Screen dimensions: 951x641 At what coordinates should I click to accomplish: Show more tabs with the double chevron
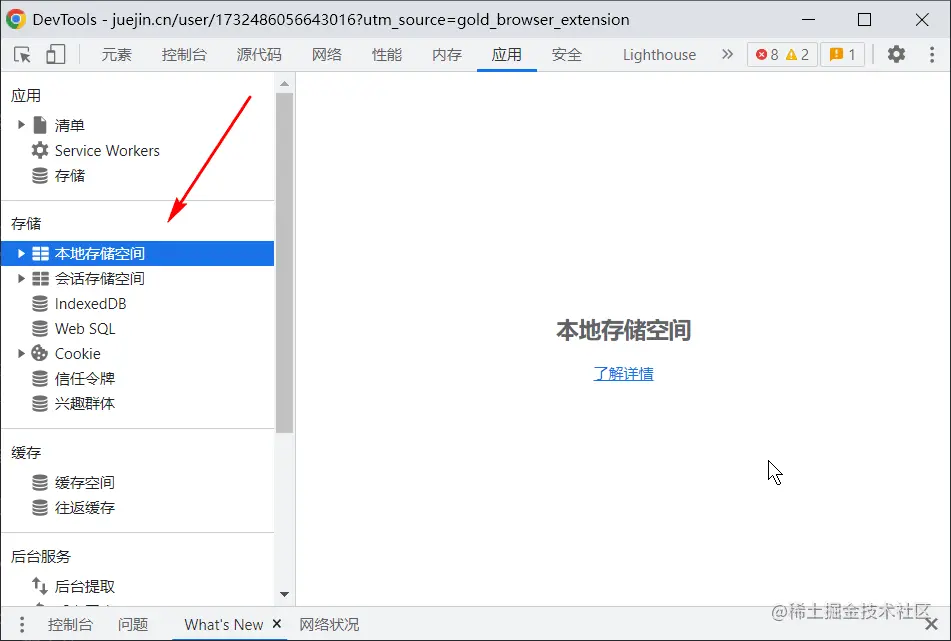point(727,55)
